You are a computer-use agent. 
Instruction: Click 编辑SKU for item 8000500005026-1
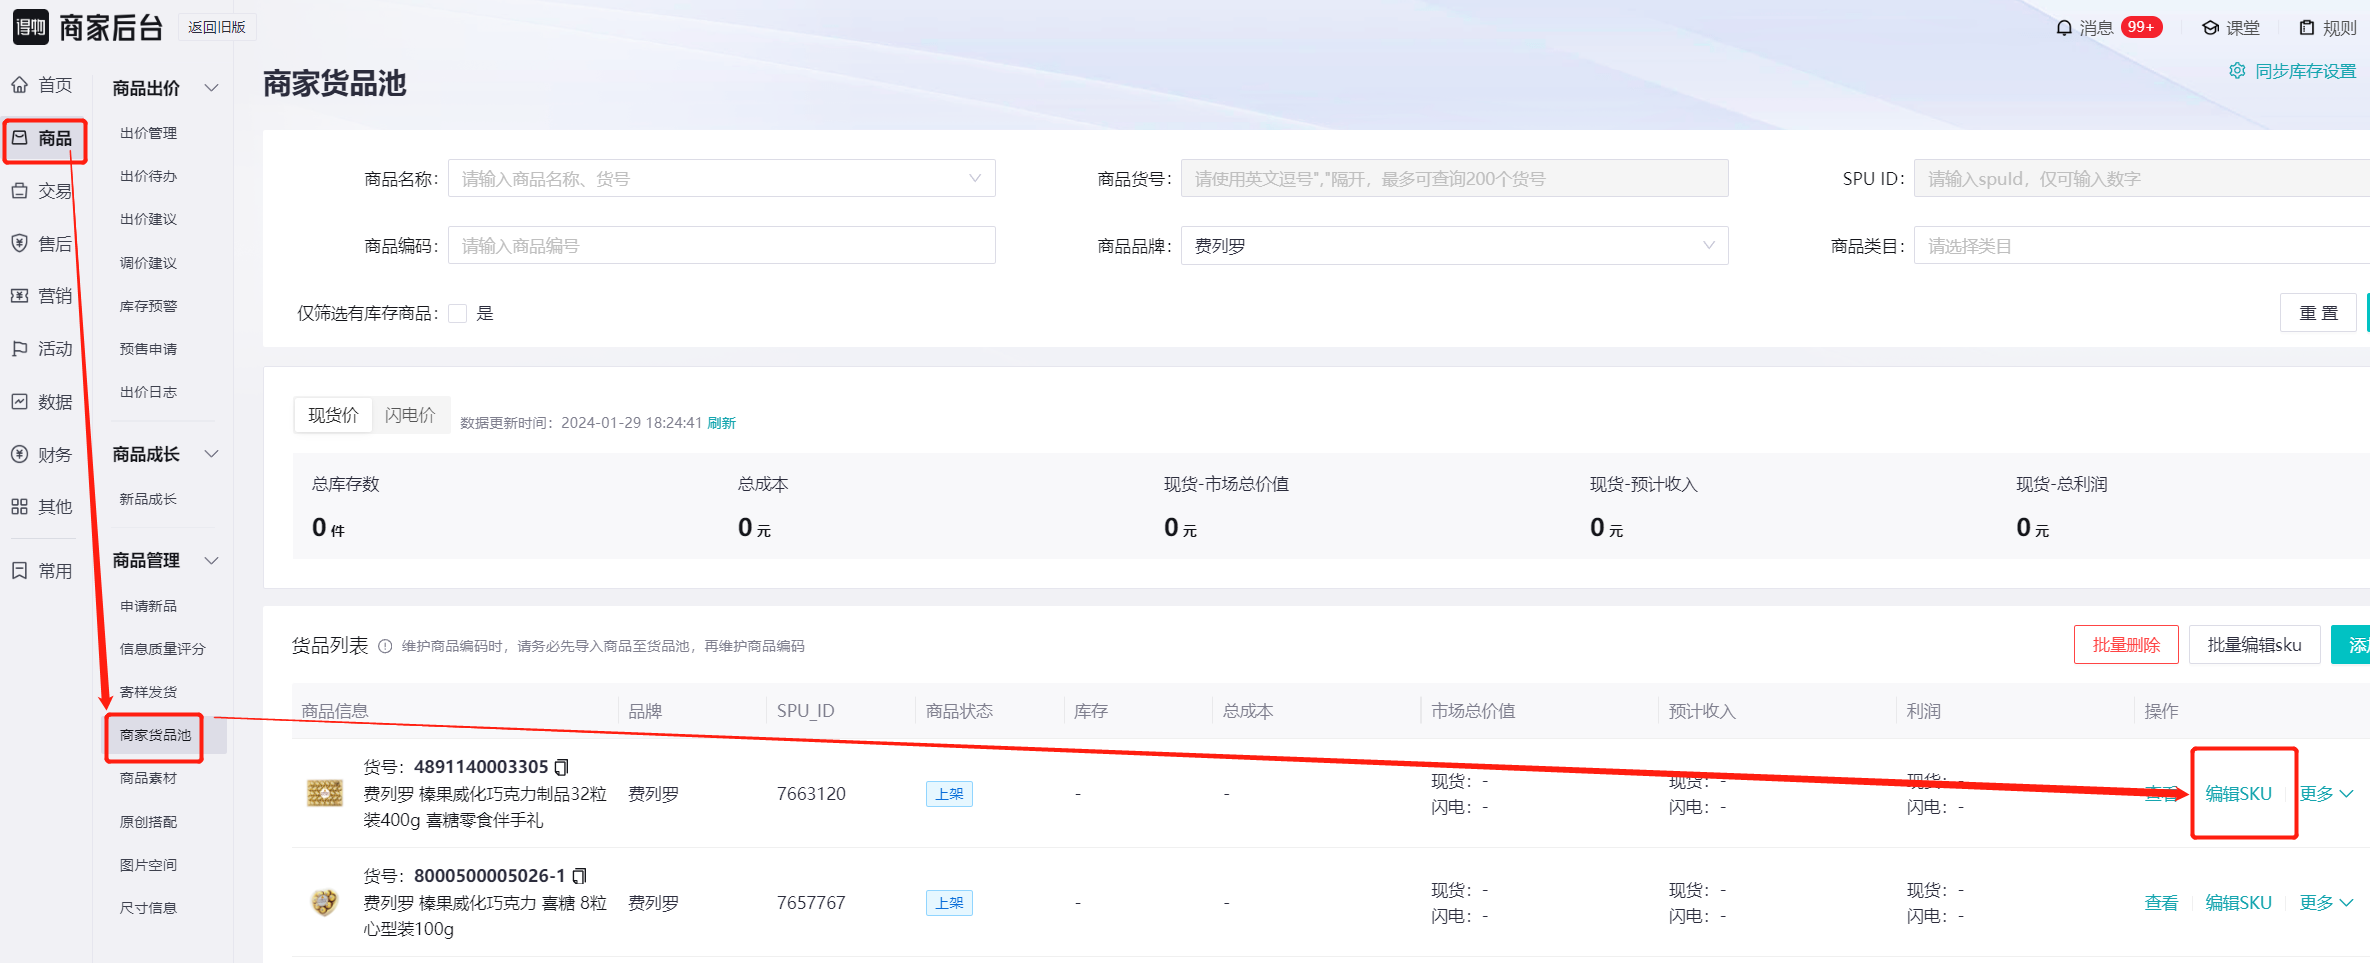(2239, 902)
